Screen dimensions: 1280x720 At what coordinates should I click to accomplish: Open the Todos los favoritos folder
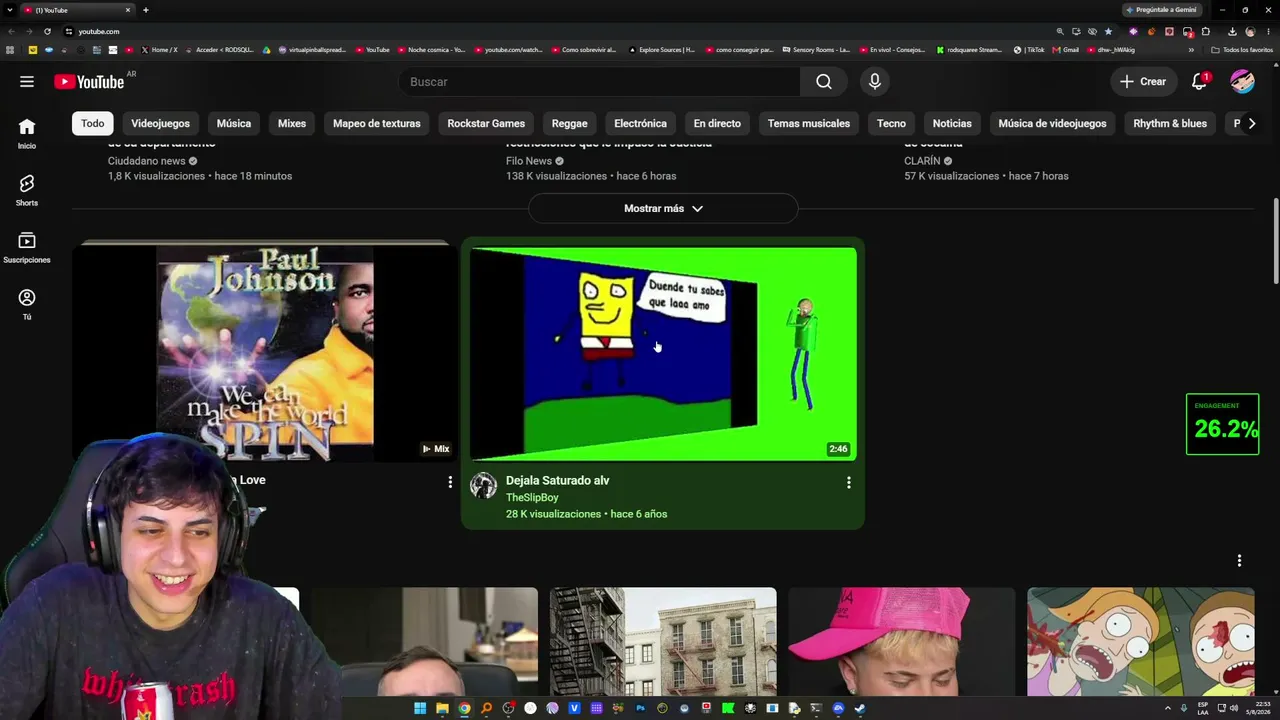[x=1241, y=50]
